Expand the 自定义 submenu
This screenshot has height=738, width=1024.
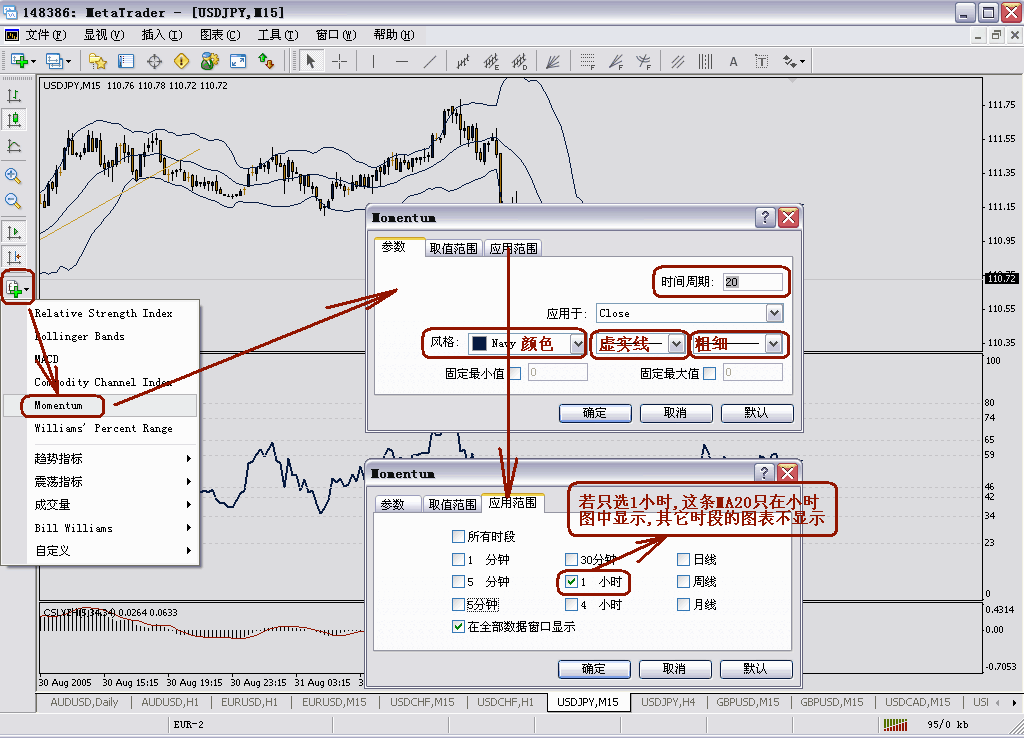[114, 551]
